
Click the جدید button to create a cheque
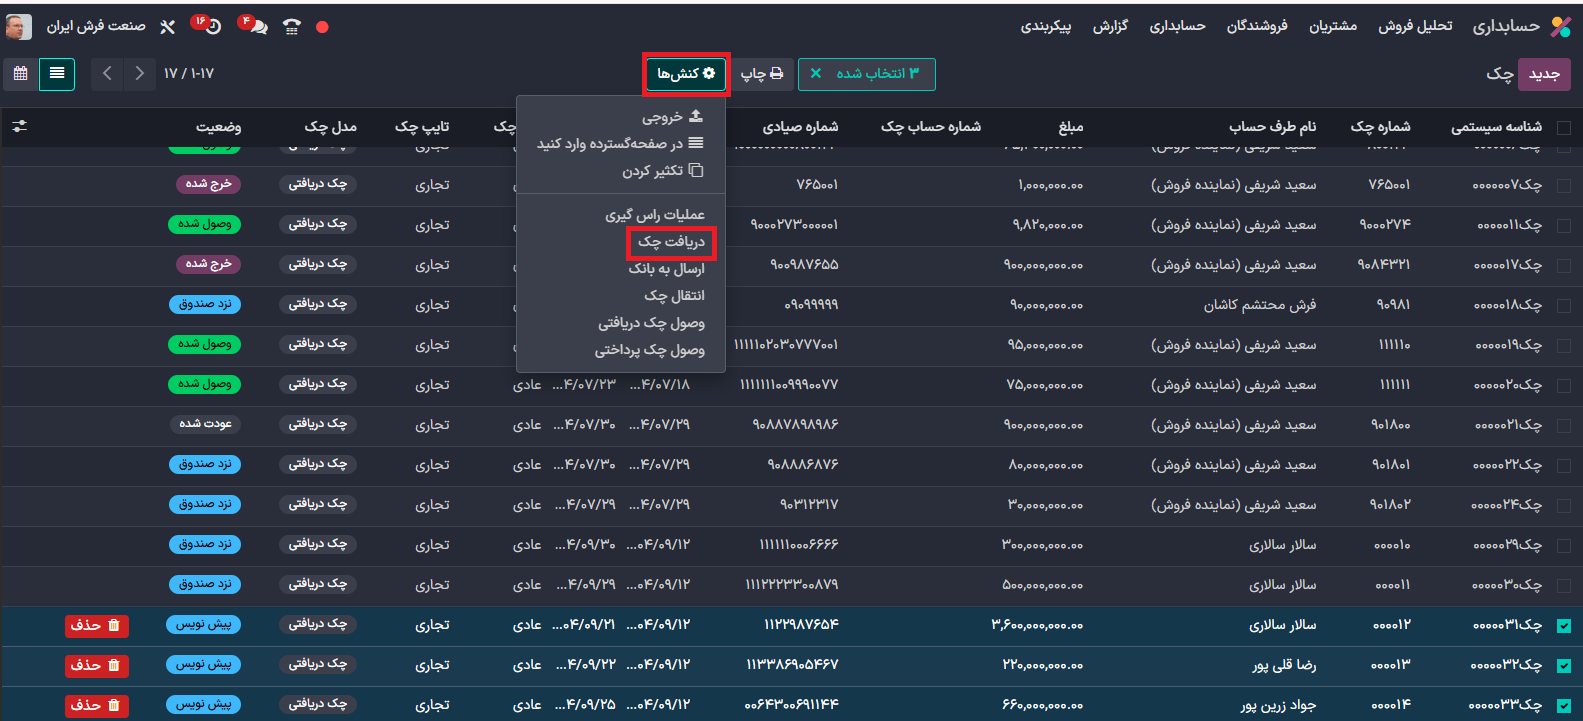click(1544, 74)
